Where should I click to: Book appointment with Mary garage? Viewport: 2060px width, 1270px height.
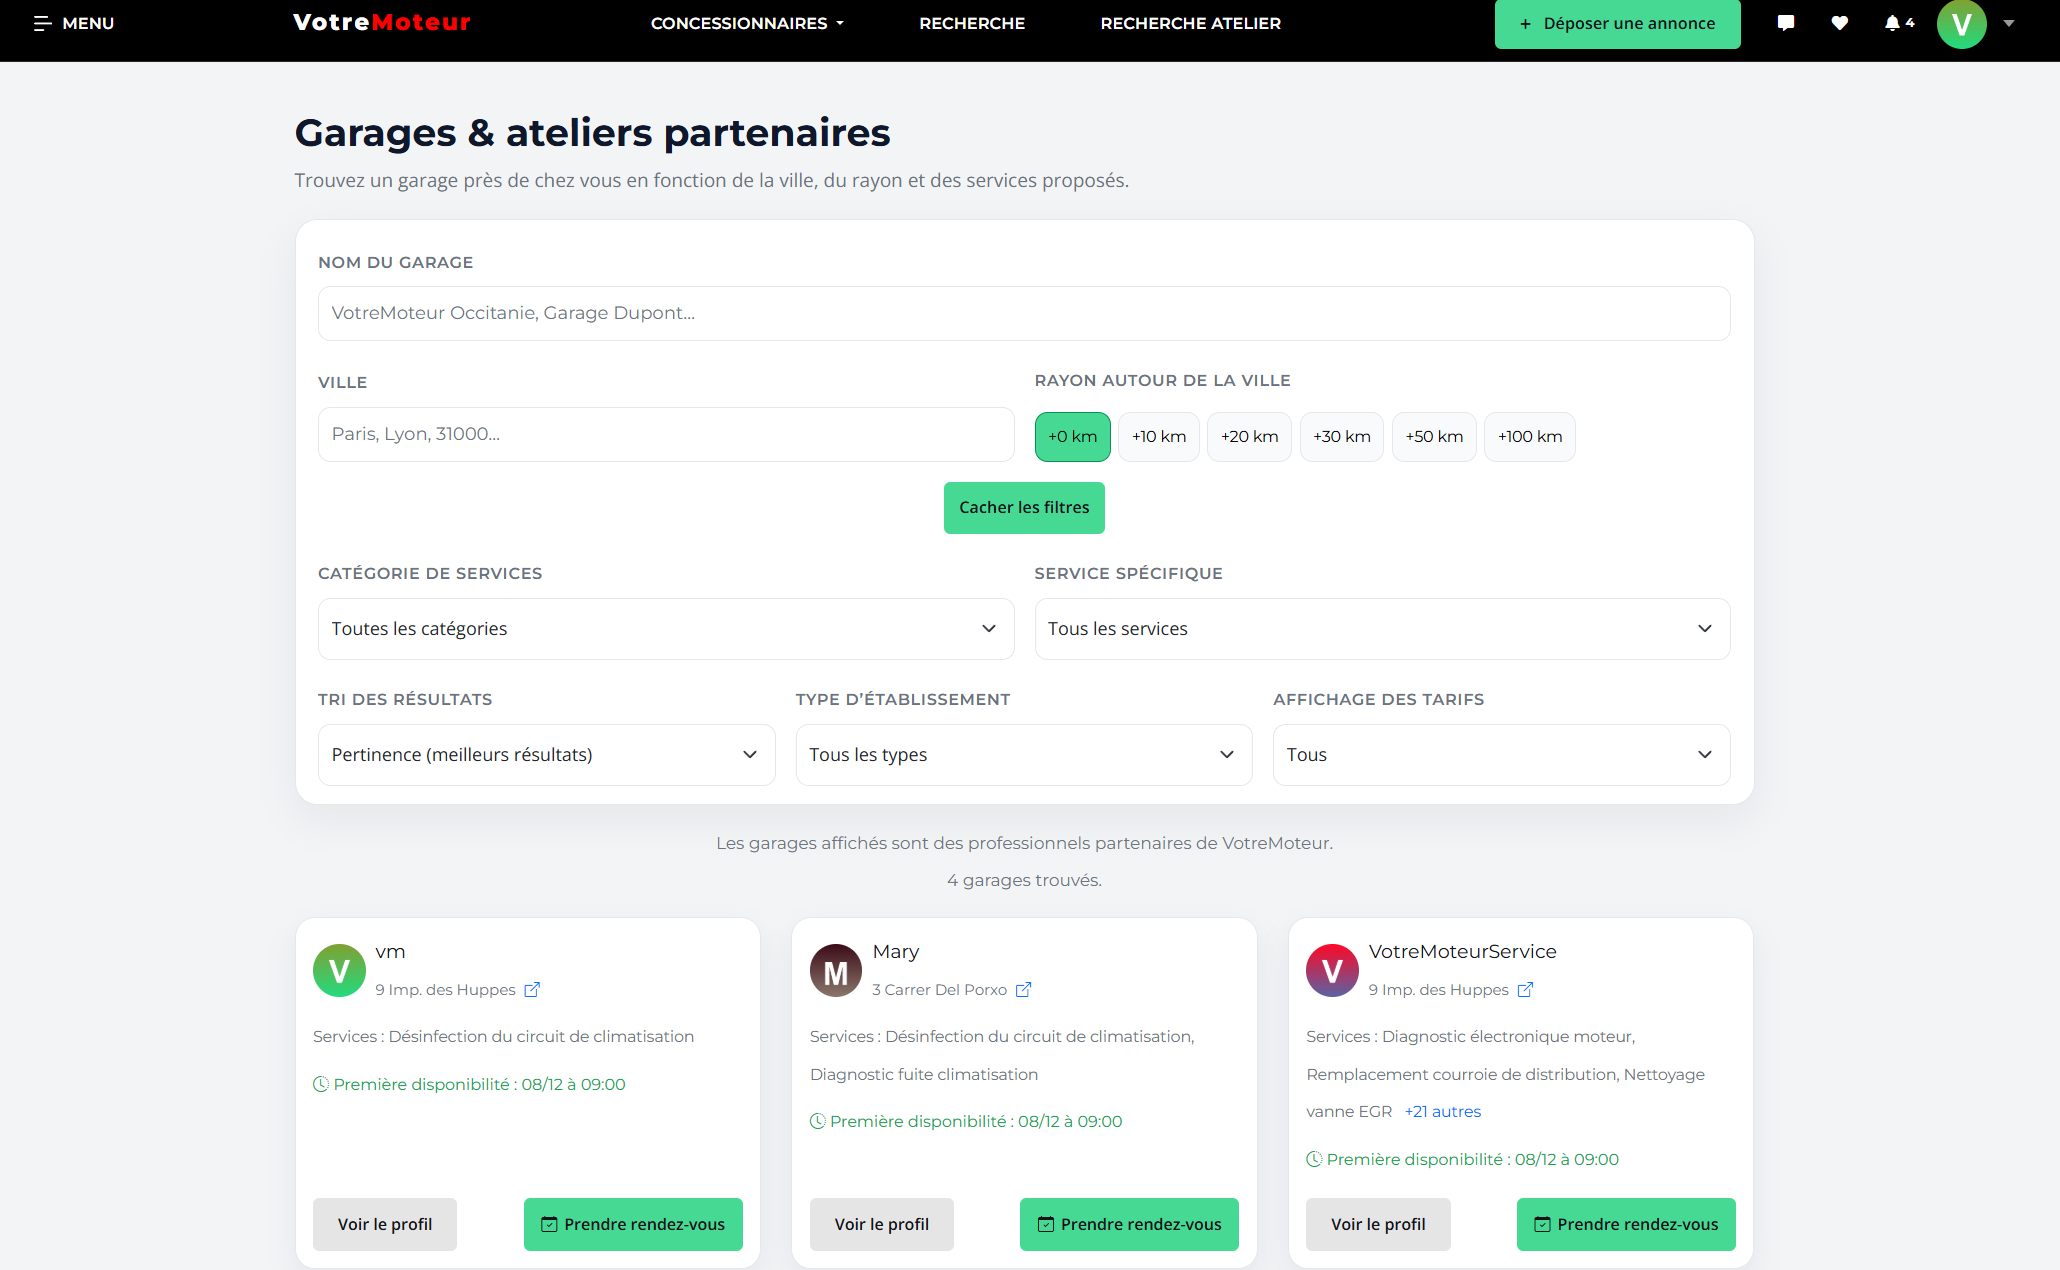[1129, 1224]
